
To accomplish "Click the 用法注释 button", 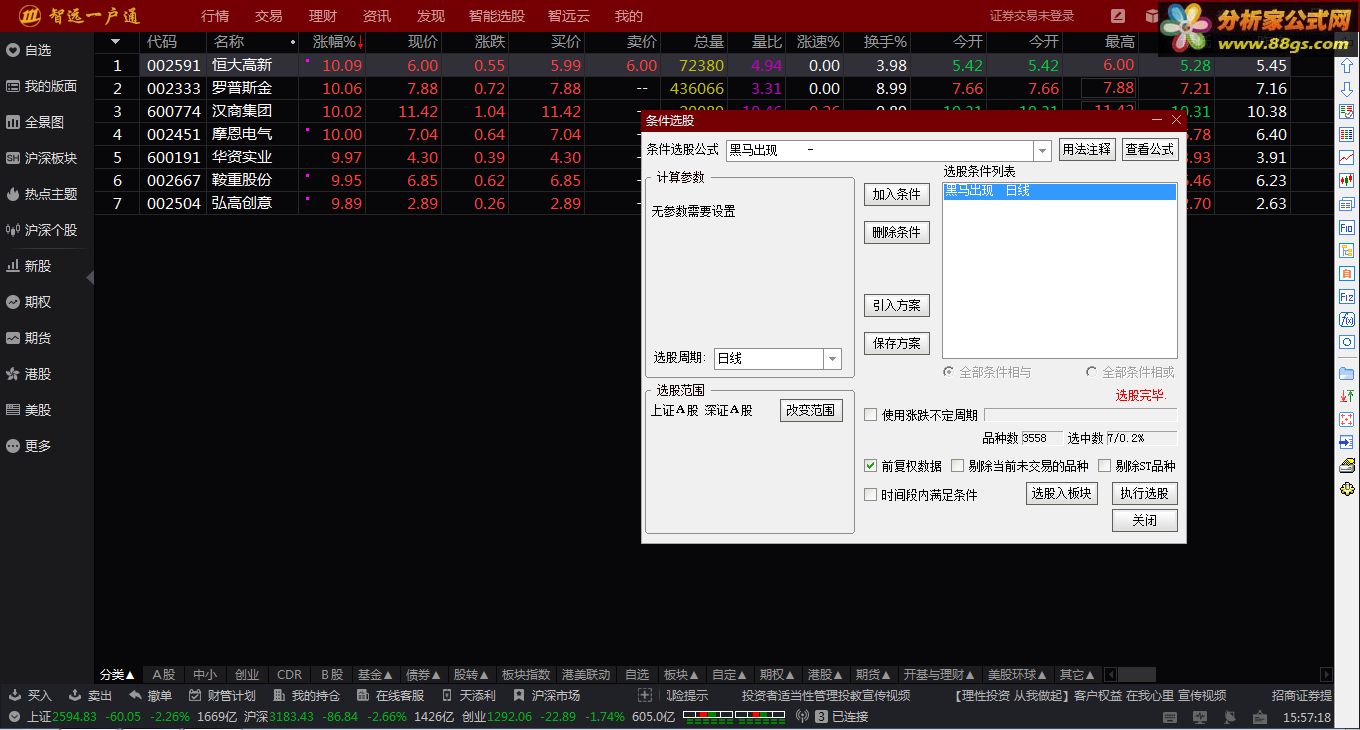I will [x=1087, y=150].
